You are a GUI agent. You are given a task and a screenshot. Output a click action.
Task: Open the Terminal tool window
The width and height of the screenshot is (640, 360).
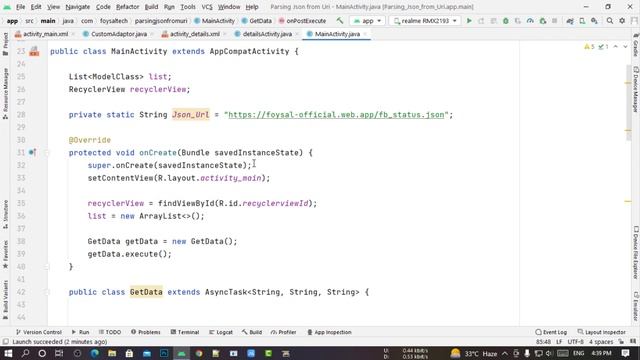185,332
